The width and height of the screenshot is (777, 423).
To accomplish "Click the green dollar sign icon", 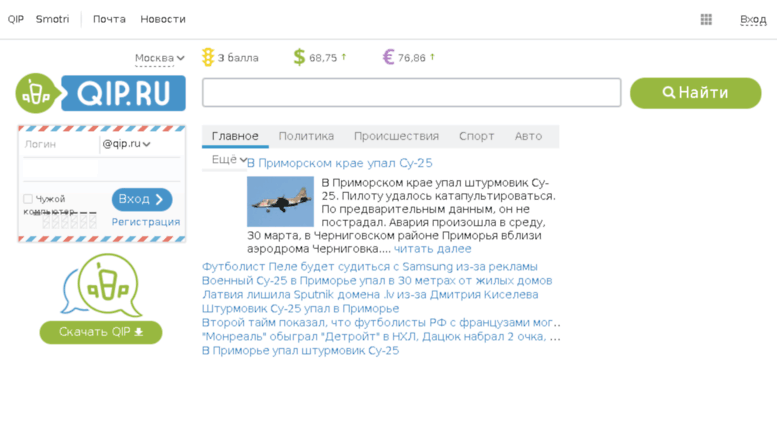I will (299, 57).
